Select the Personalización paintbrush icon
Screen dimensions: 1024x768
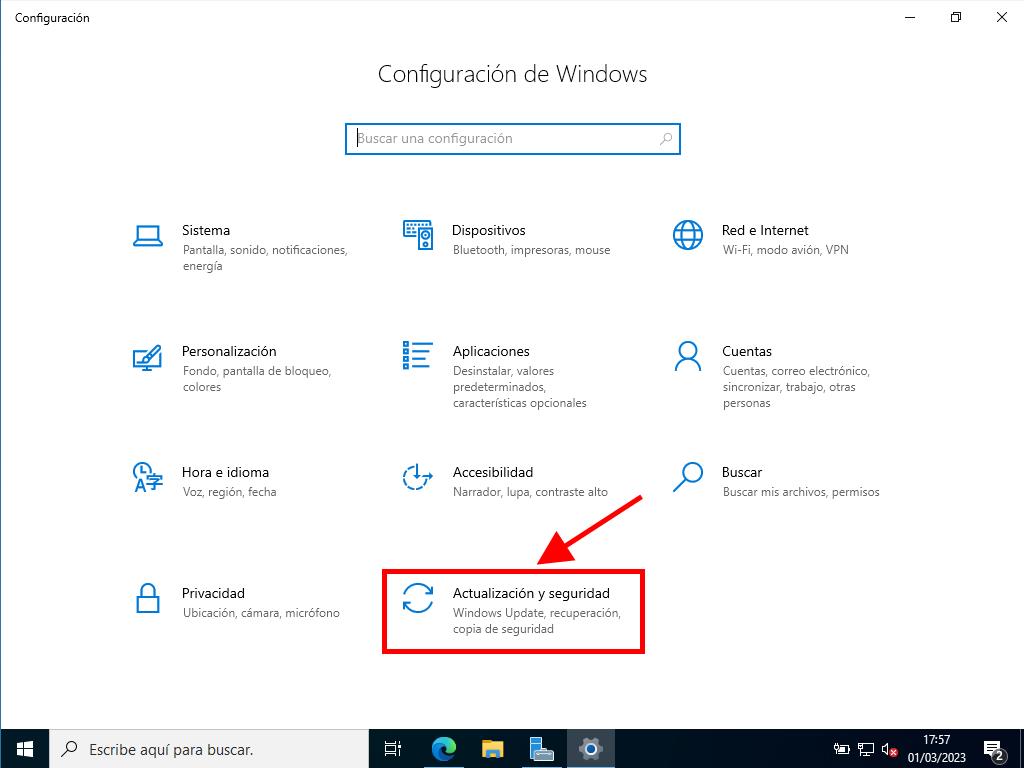pyautogui.click(x=148, y=357)
